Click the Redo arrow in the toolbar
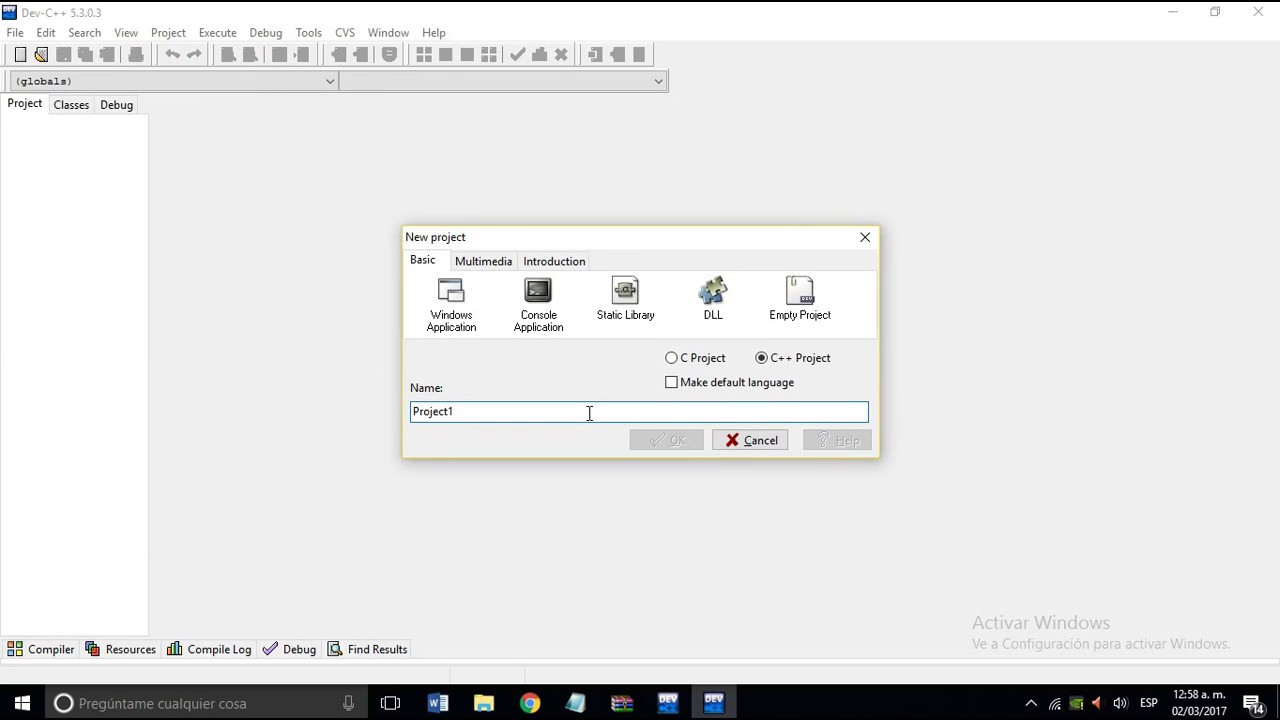1280x720 pixels. pos(194,55)
